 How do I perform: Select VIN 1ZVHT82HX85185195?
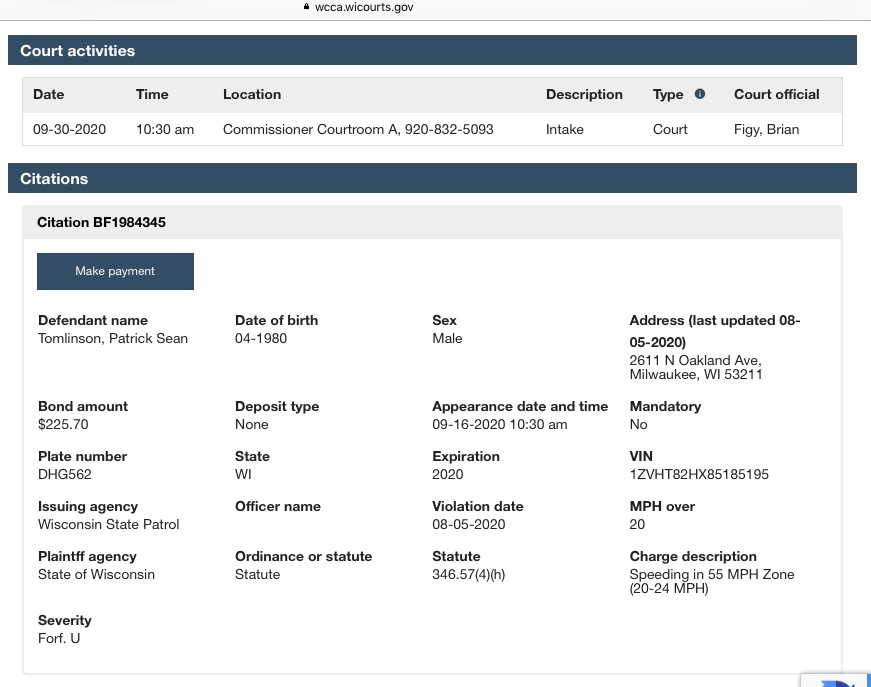point(699,474)
